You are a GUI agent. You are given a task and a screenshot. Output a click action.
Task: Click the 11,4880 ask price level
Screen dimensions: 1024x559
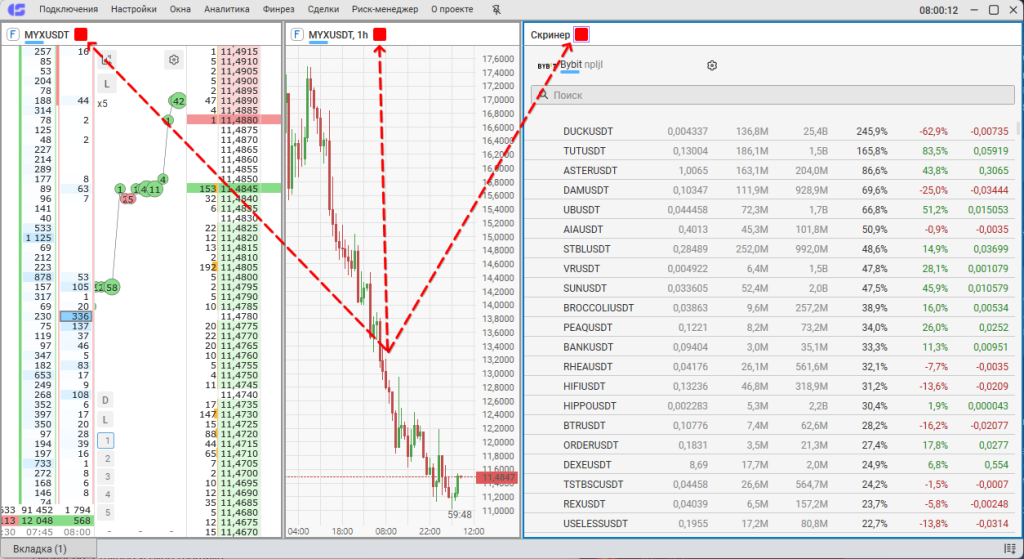(x=239, y=120)
